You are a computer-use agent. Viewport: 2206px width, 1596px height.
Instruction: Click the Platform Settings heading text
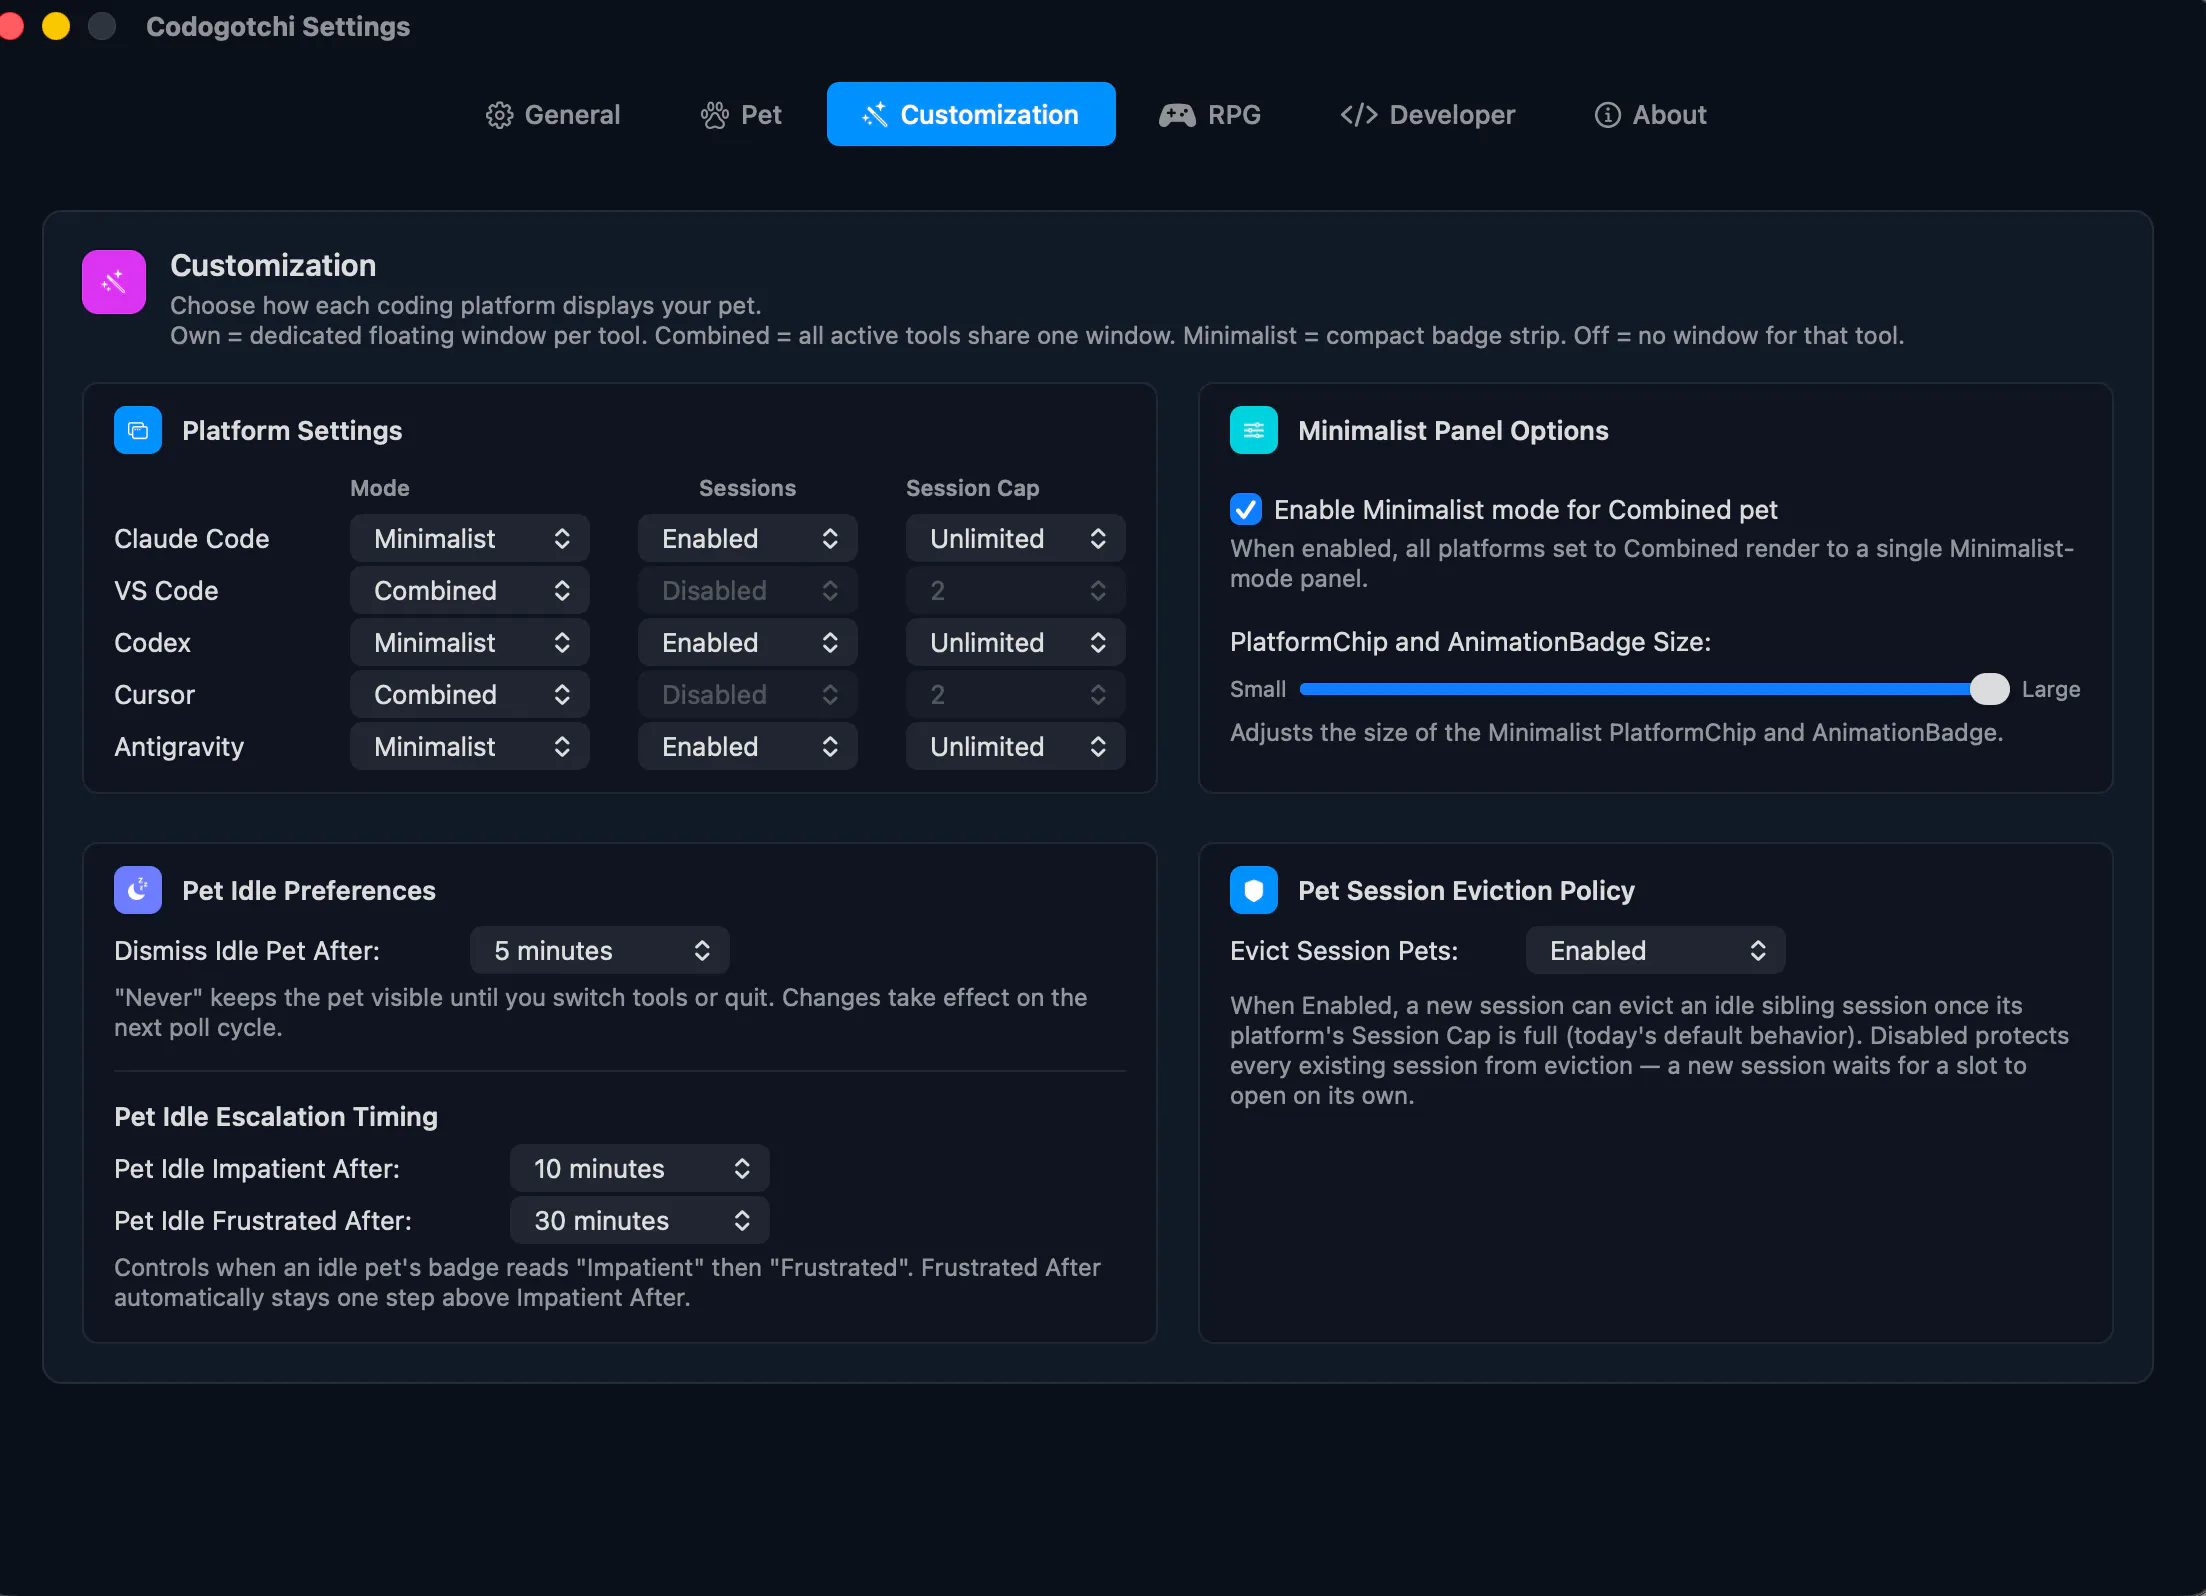click(292, 431)
